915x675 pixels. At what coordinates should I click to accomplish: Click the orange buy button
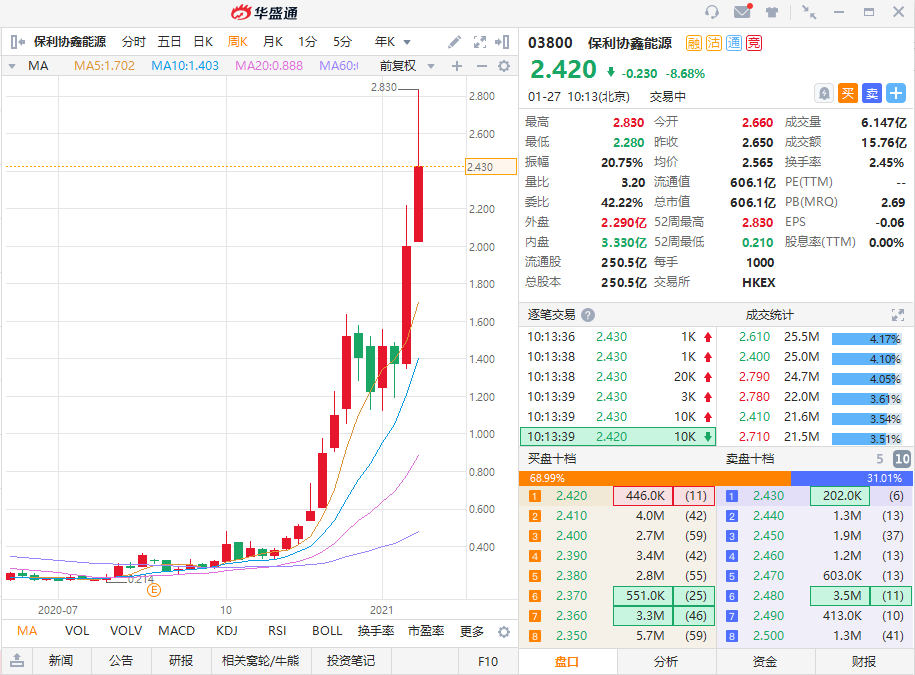[848, 93]
